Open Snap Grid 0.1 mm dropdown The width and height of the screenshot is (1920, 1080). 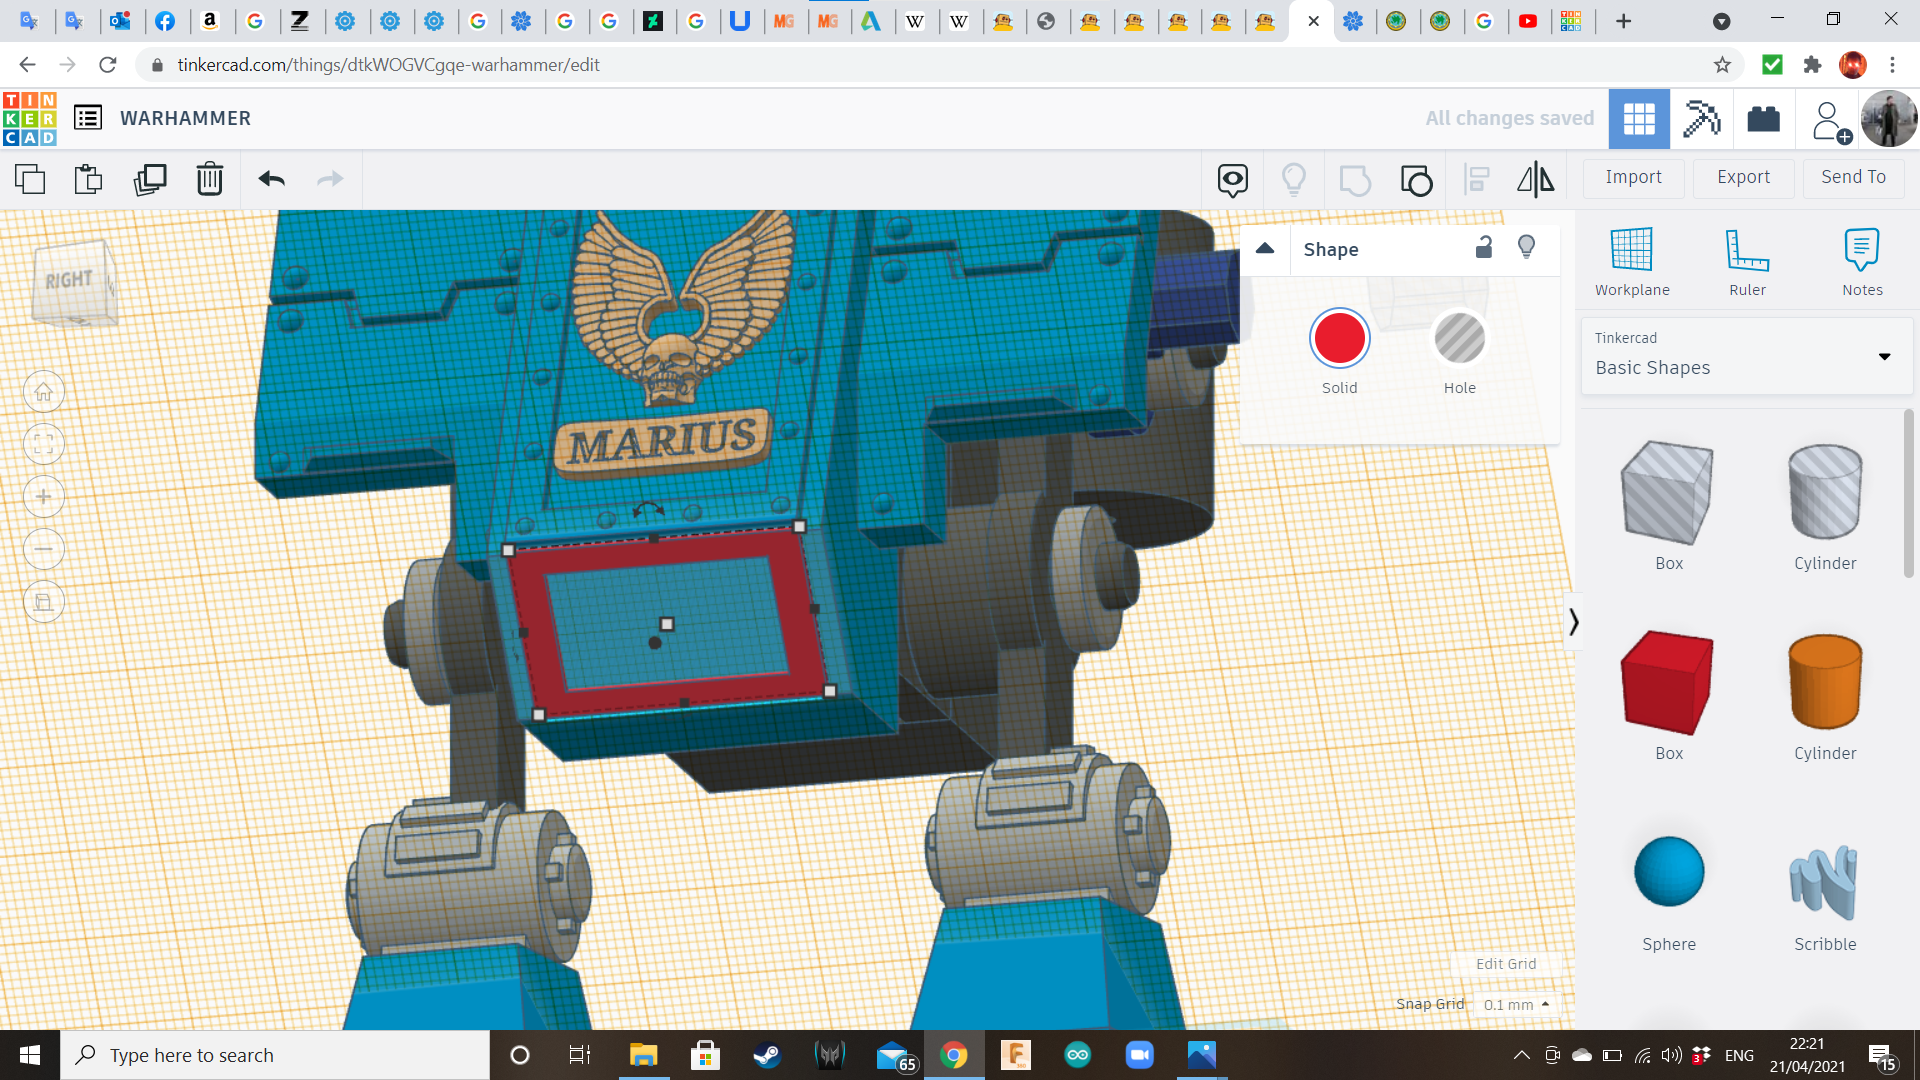(1516, 1004)
